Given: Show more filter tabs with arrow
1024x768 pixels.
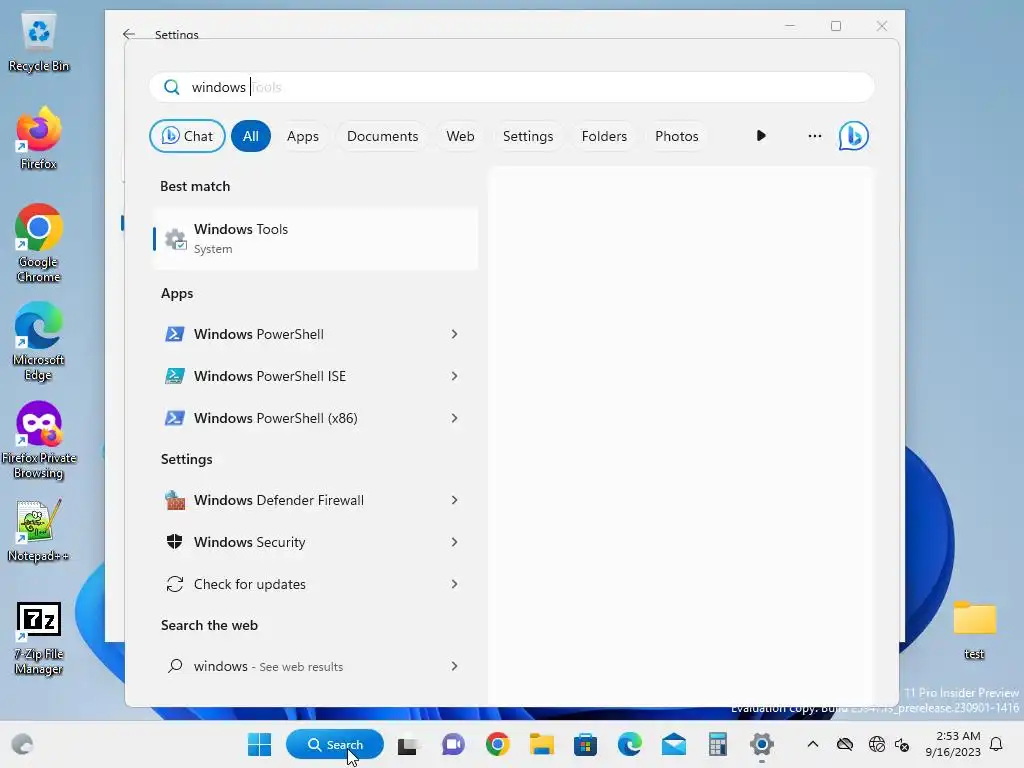Looking at the screenshot, I should tap(761, 136).
